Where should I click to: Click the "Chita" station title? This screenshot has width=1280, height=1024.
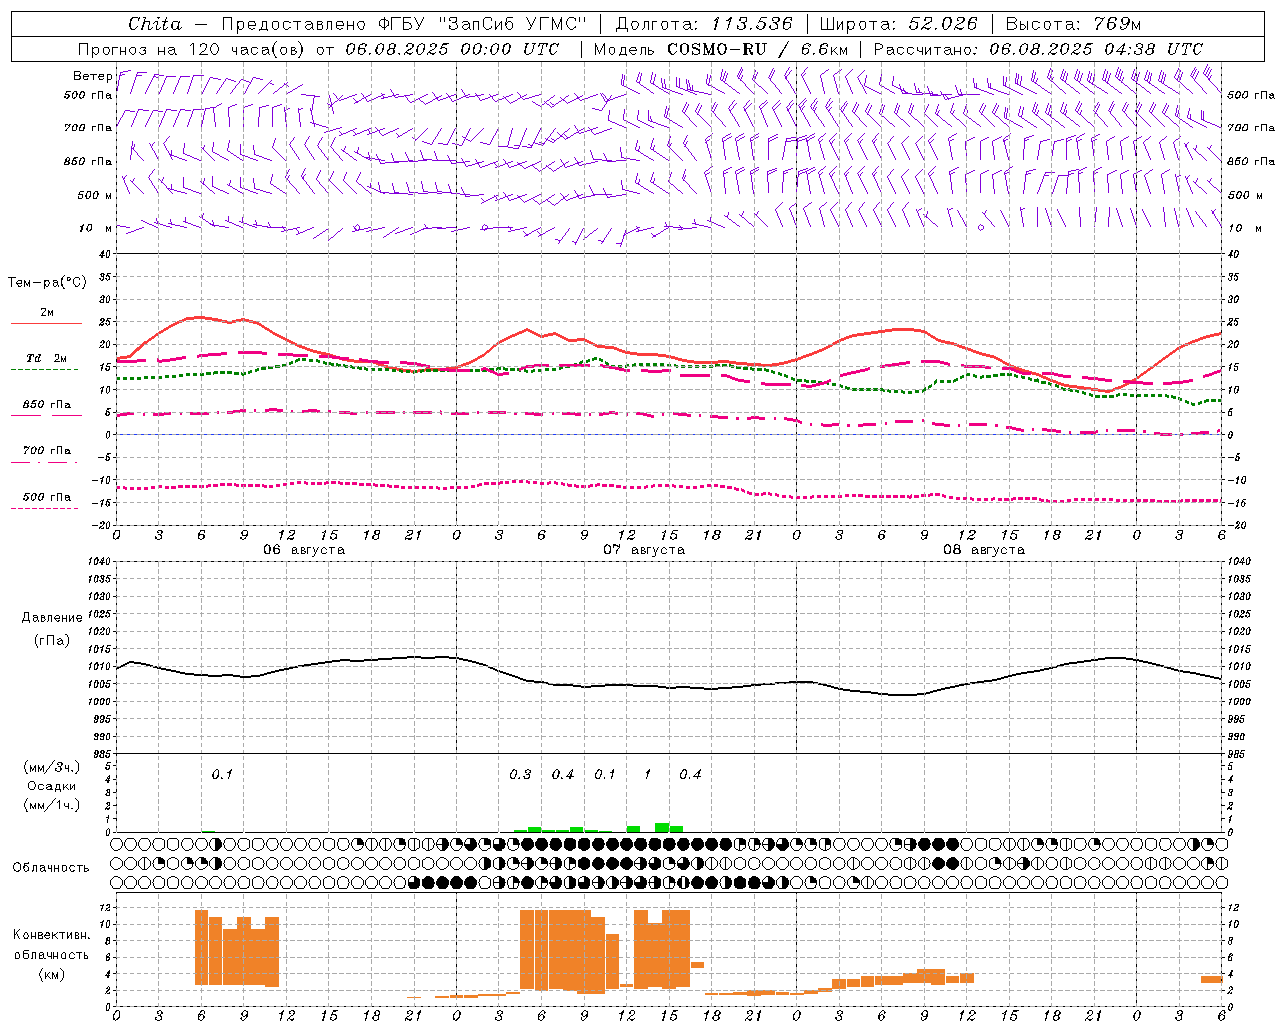155,24
